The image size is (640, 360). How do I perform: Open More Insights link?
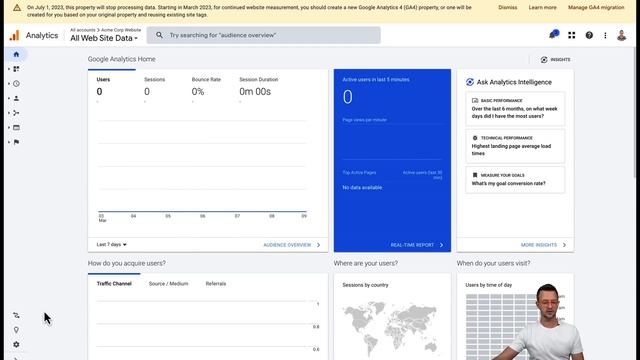[x=543, y=245]
